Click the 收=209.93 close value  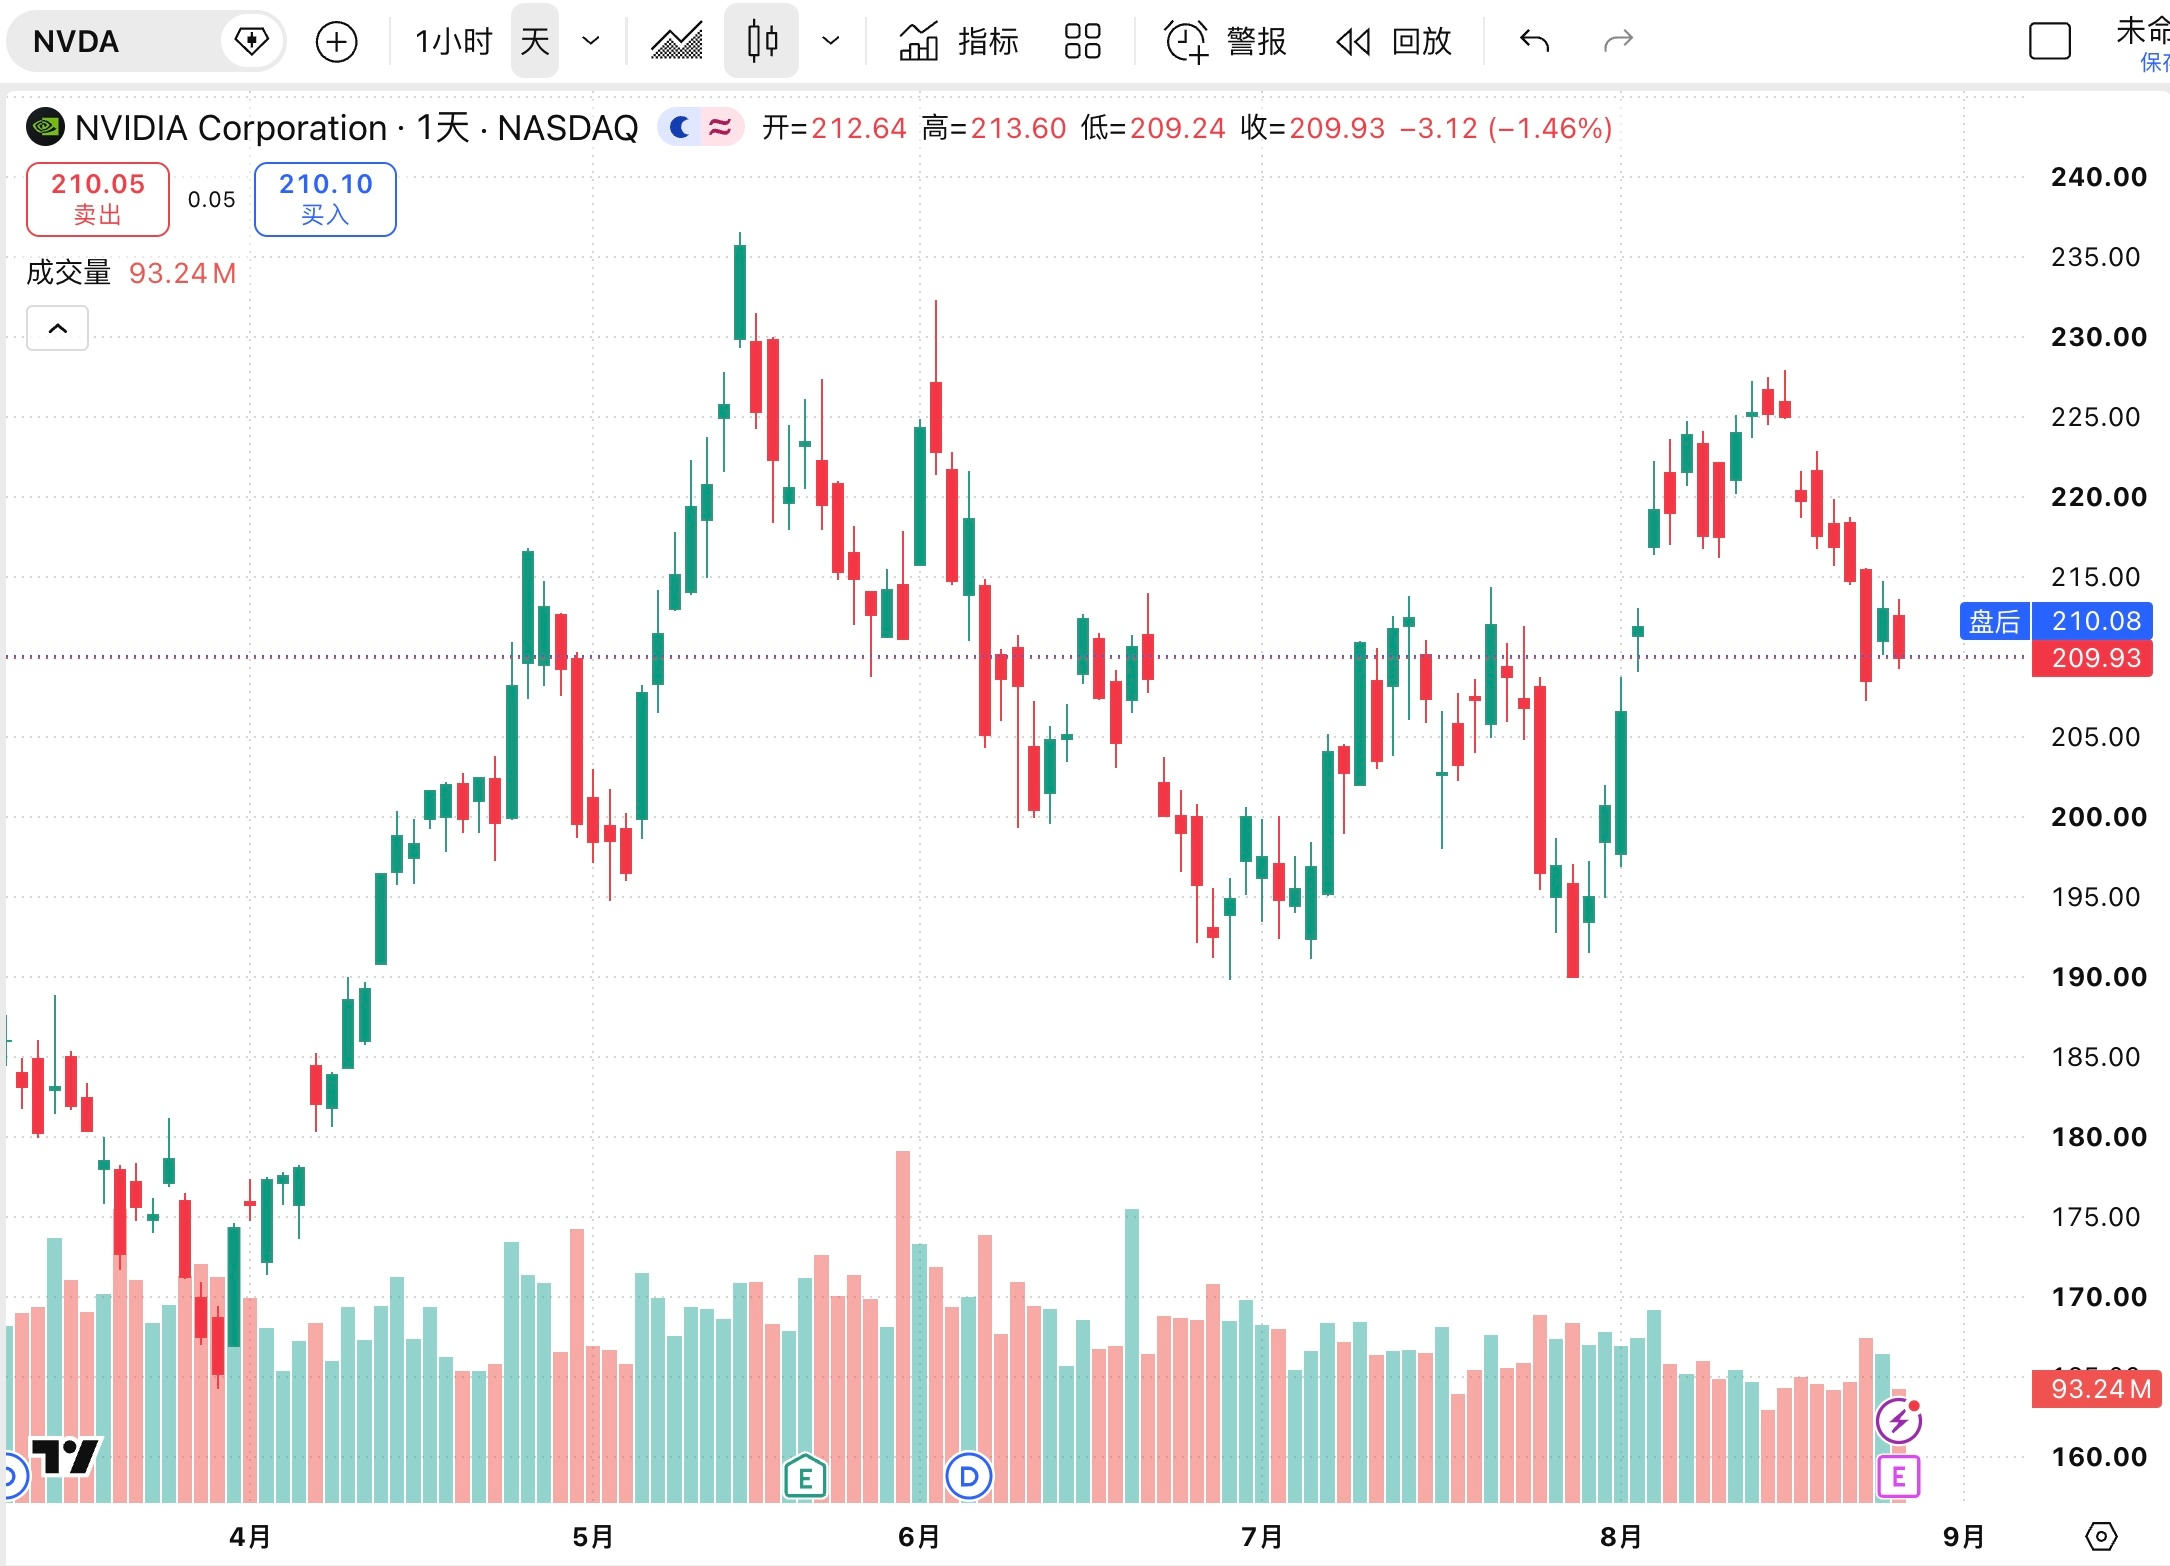pyautogui.click(x=1313, y=128)
